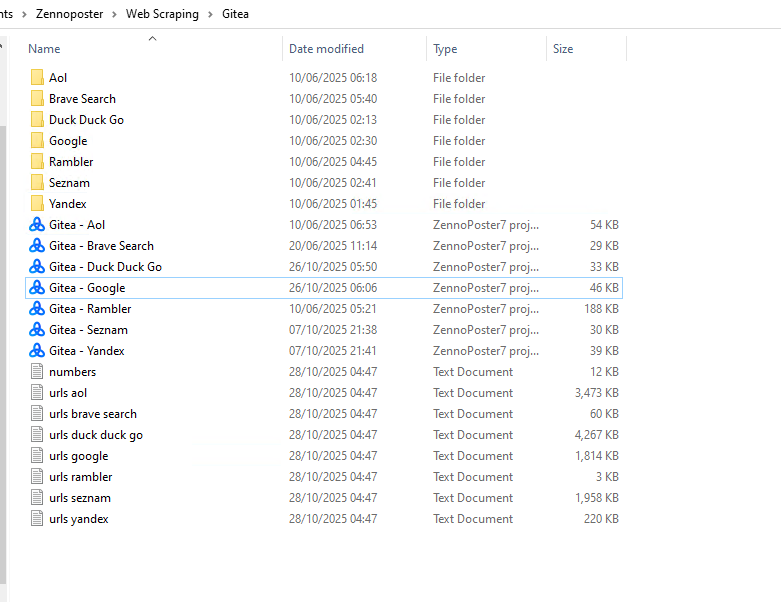This screenshot has width=781, height=602.
Task: Click the Brave Search folder icon
Action: pos(37,99)
